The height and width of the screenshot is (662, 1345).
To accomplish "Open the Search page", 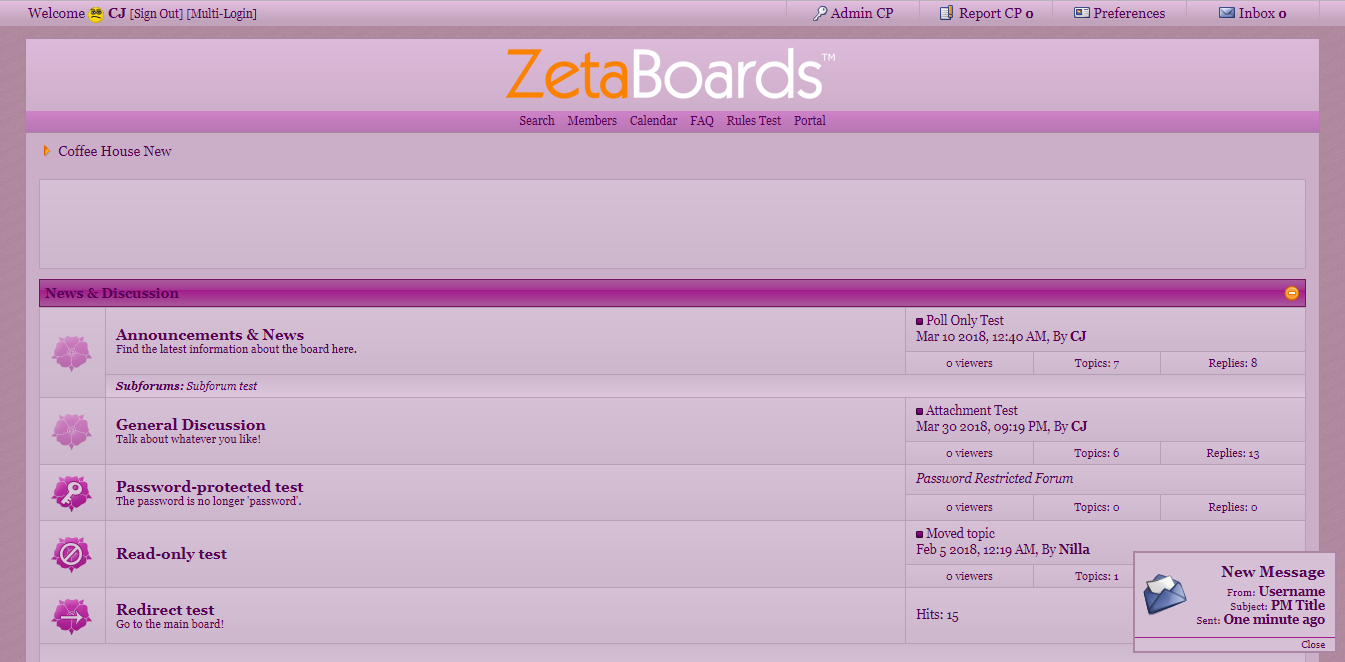I will (x=537, y=121).
